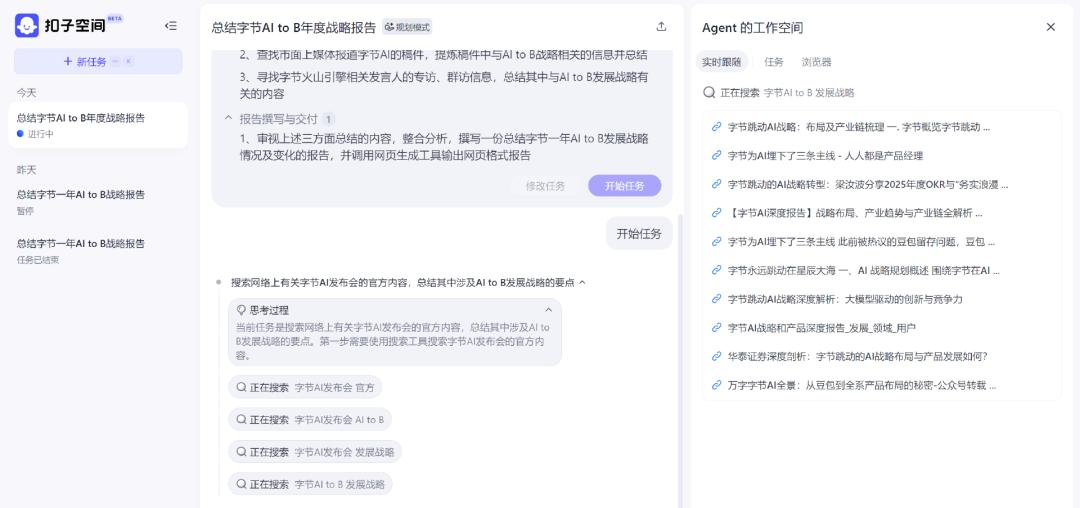
Task: Close the Agent 的工作空间 panel
Action: 1050,27
